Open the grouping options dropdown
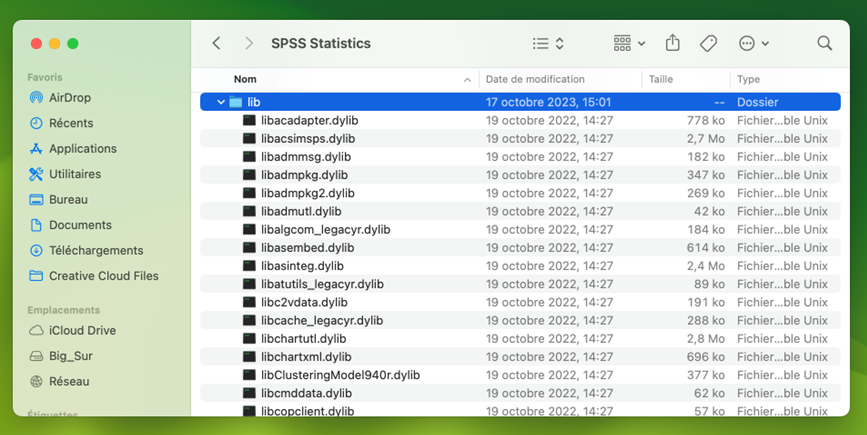Viewport: 867px width, 435px height. coord(629,44)
